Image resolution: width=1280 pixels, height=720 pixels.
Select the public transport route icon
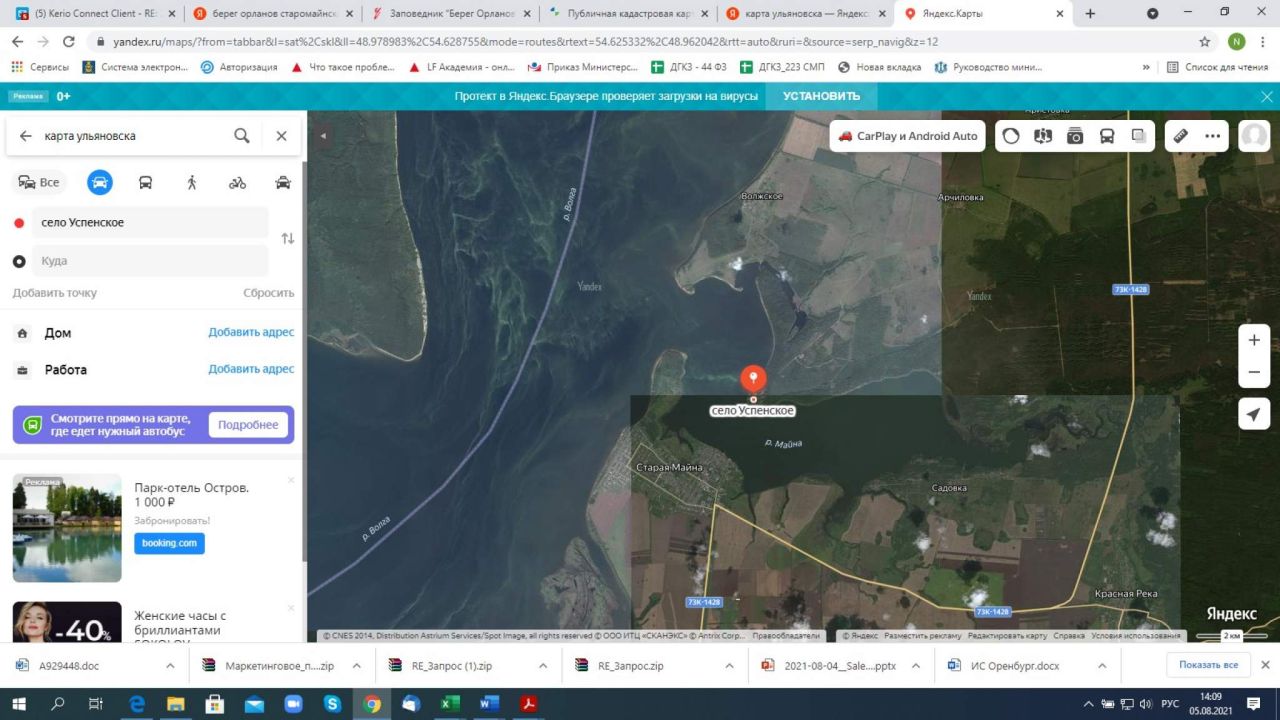point(145,182)
